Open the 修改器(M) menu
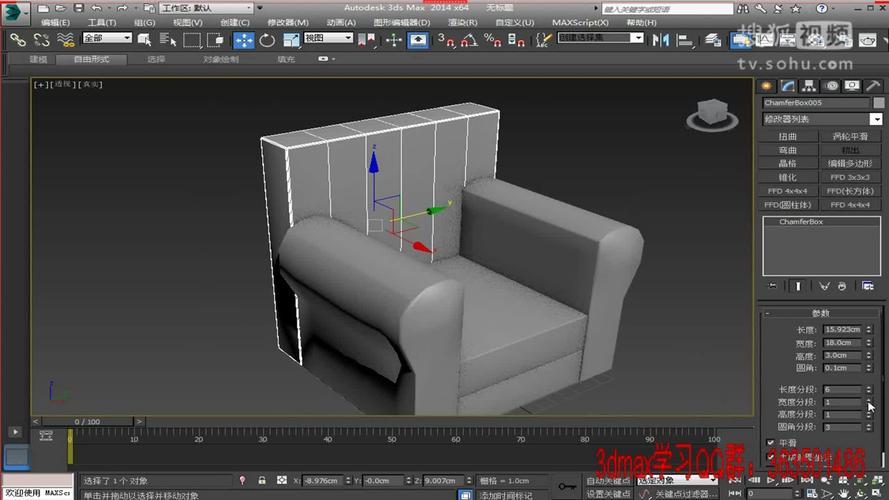The height and width of the screenshot is (500, 889). tap(288, 22)
